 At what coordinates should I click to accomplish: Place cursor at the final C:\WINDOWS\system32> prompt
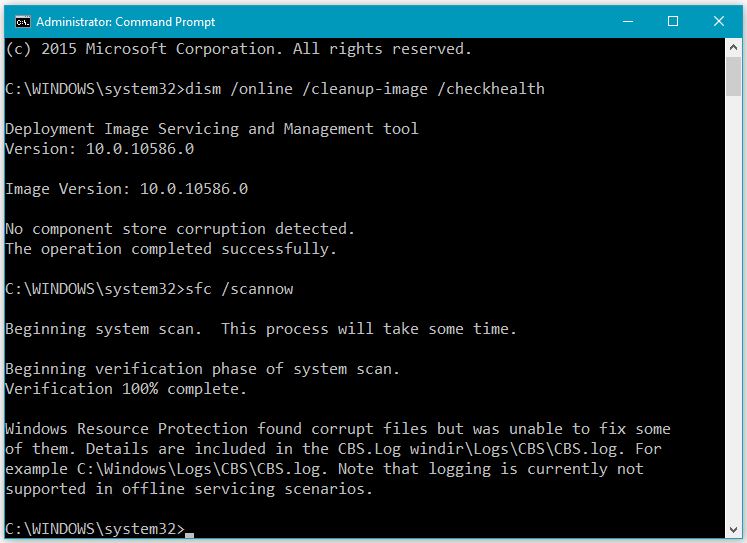pos(189,530)
